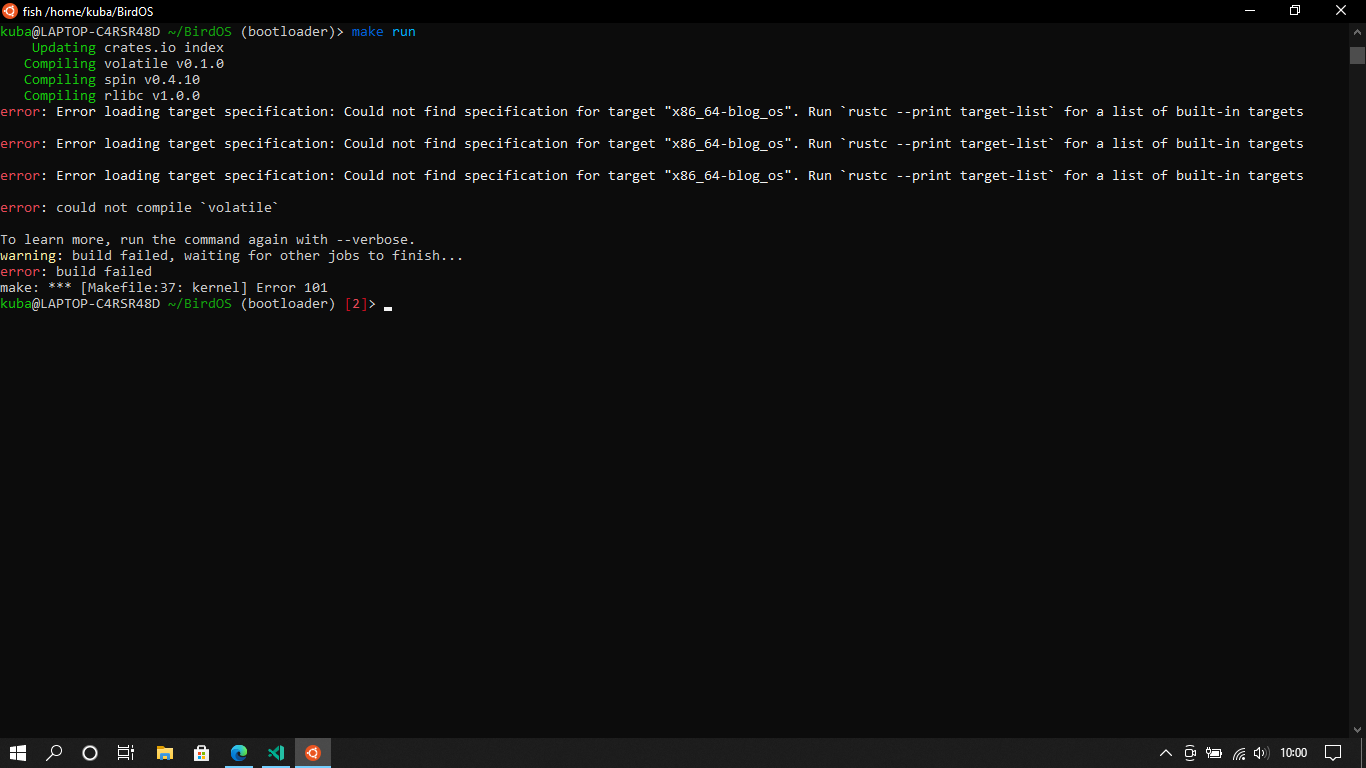Open the calendar by clicking the clock
The width and height of the screenshot is (1366, 768).
[x=1293, y=753]
